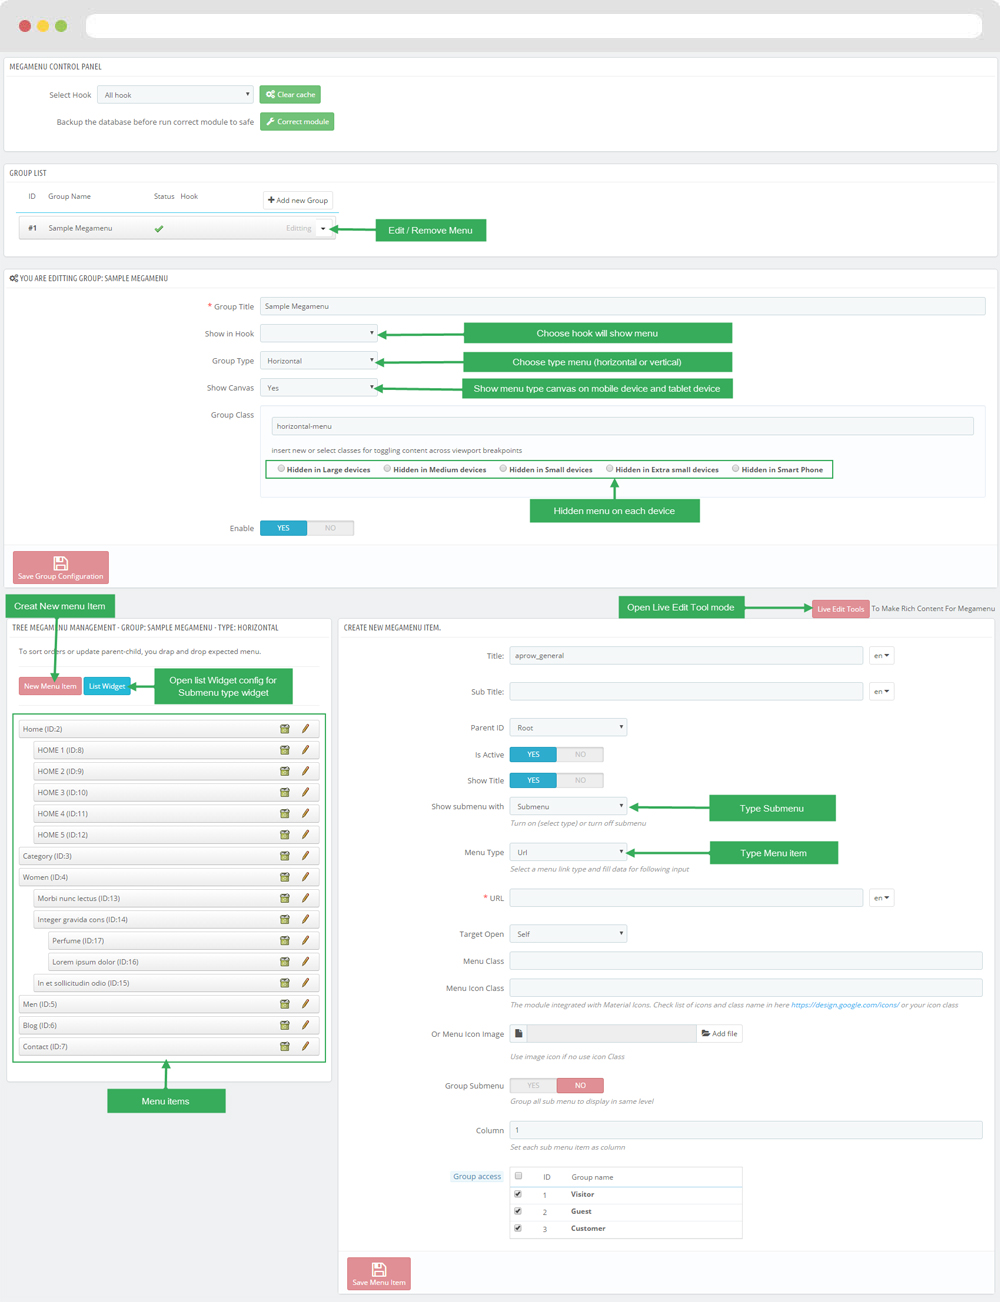Screen dimensions: 1000x1302
Task: Set Group Submenu toggle to YES
Action: [533, 1085]
